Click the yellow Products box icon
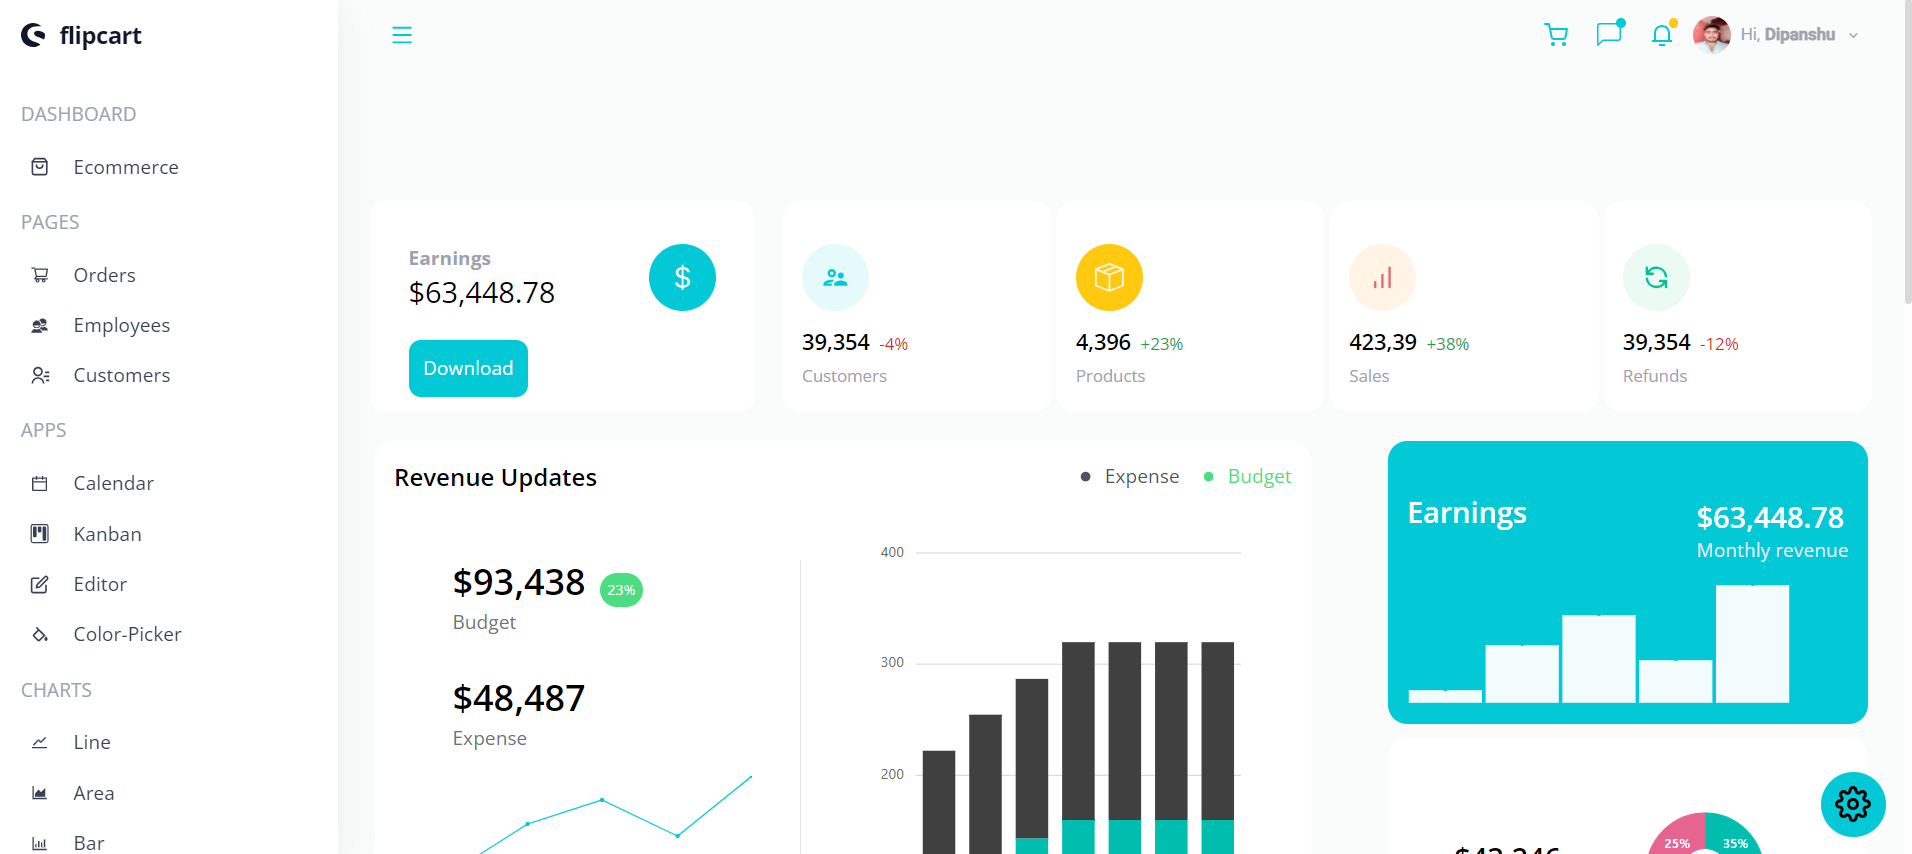This screenshot has height=854, width=1912. click(x=1109, y=277)
